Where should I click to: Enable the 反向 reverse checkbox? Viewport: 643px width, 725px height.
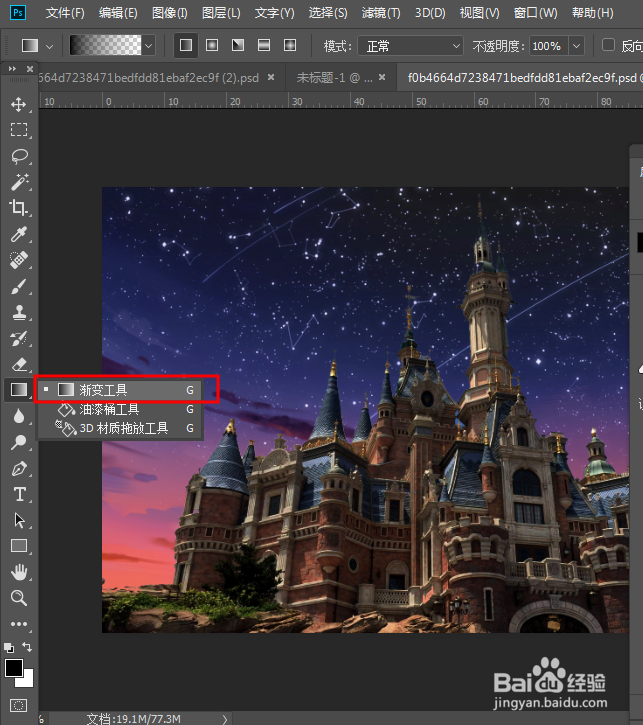(608, 45)
